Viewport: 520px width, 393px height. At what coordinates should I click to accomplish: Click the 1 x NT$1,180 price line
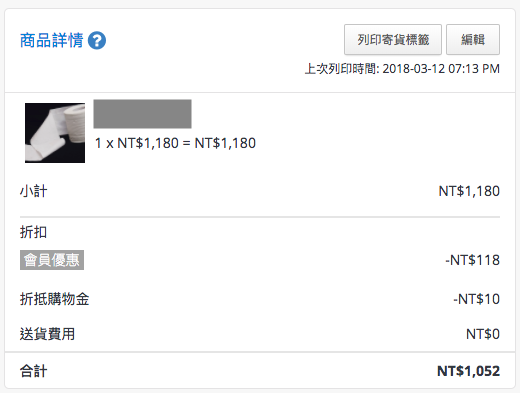[175, 143]
